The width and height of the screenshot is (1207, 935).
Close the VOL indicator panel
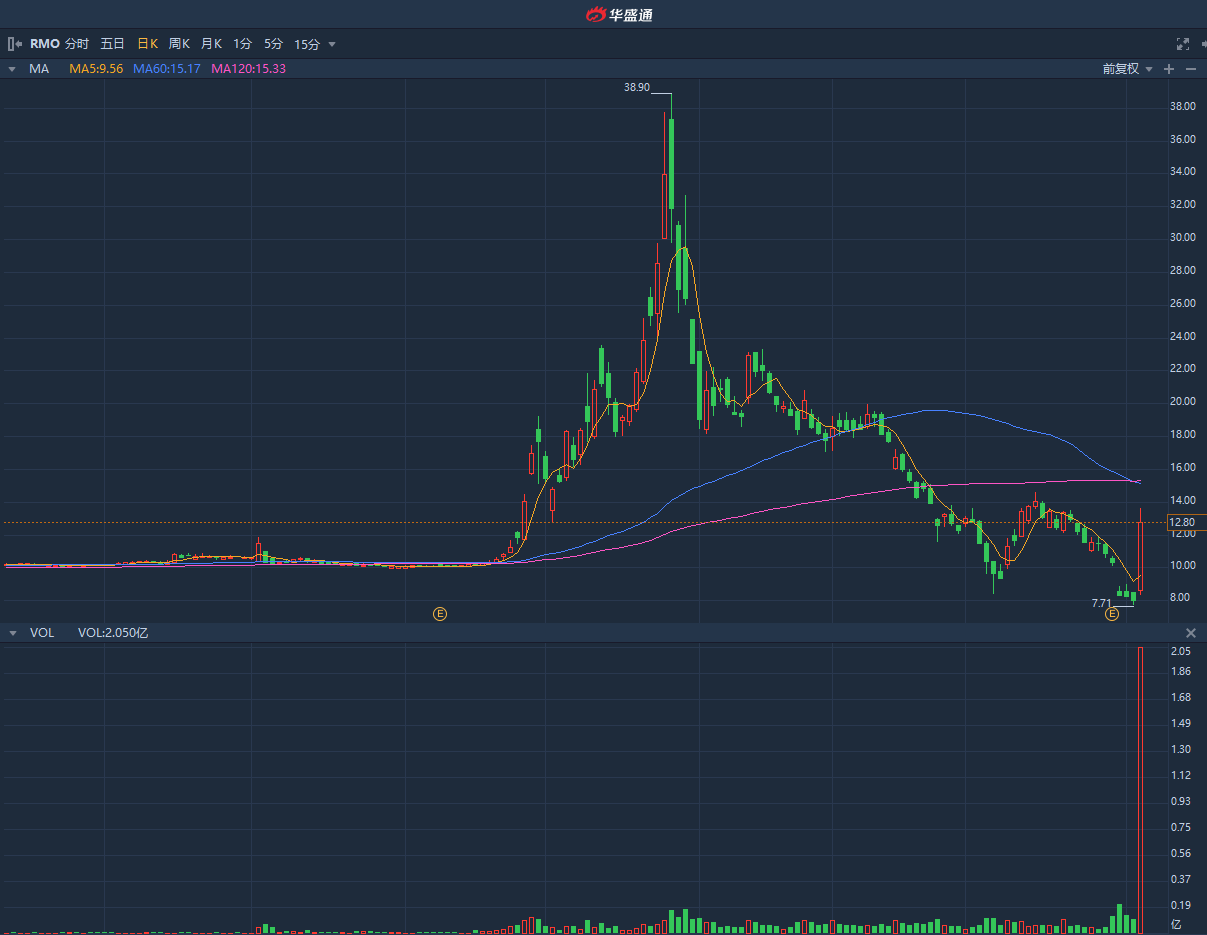tap(1191, 633)
